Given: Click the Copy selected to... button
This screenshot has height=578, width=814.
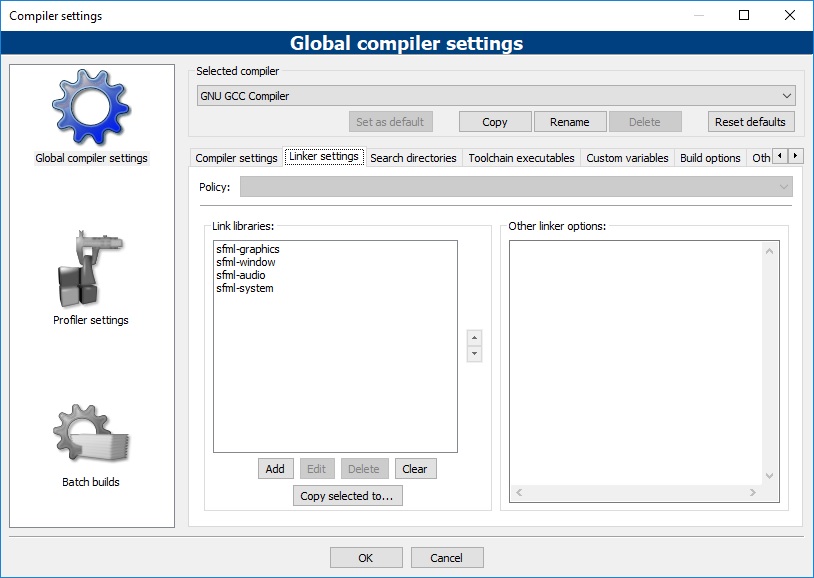Looking at the screenshot, I should point(347,496).
